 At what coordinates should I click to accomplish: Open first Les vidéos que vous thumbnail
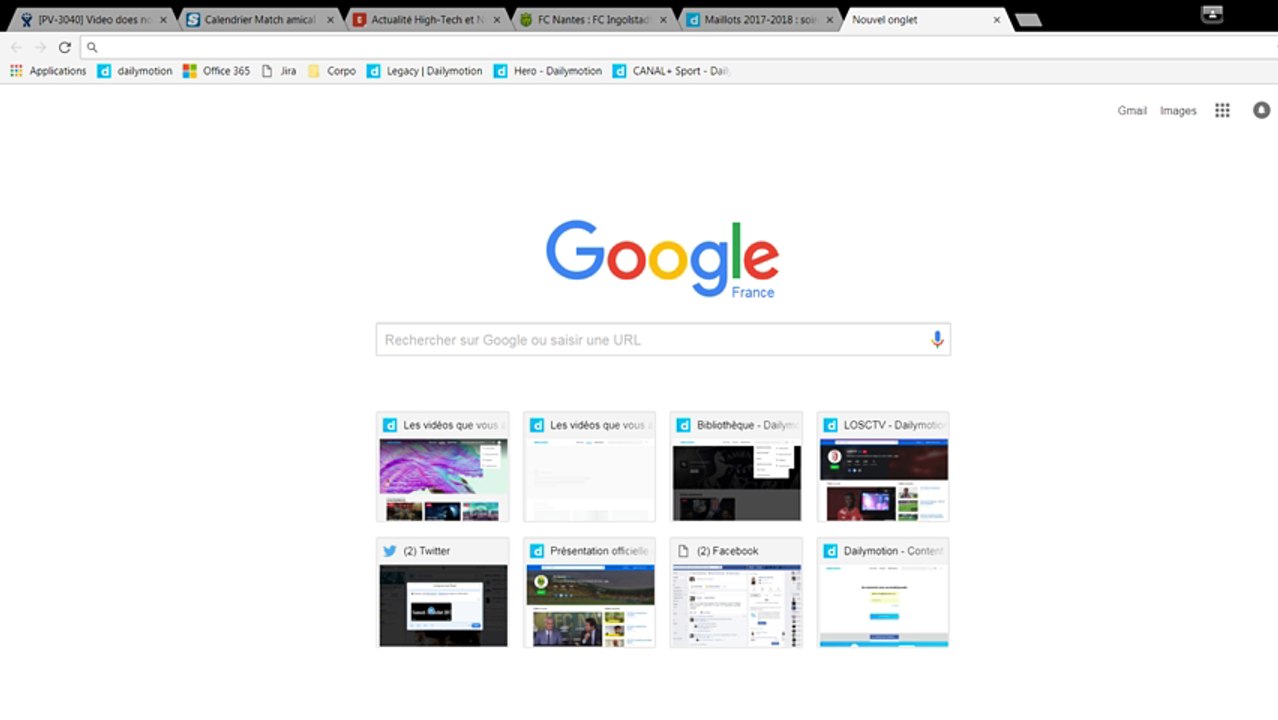point(443,467)
